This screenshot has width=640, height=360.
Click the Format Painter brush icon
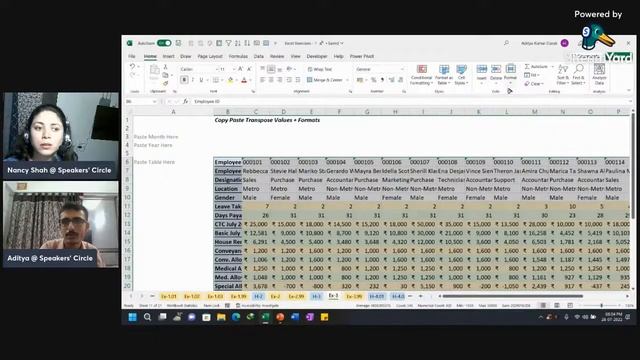pos(165,83)
